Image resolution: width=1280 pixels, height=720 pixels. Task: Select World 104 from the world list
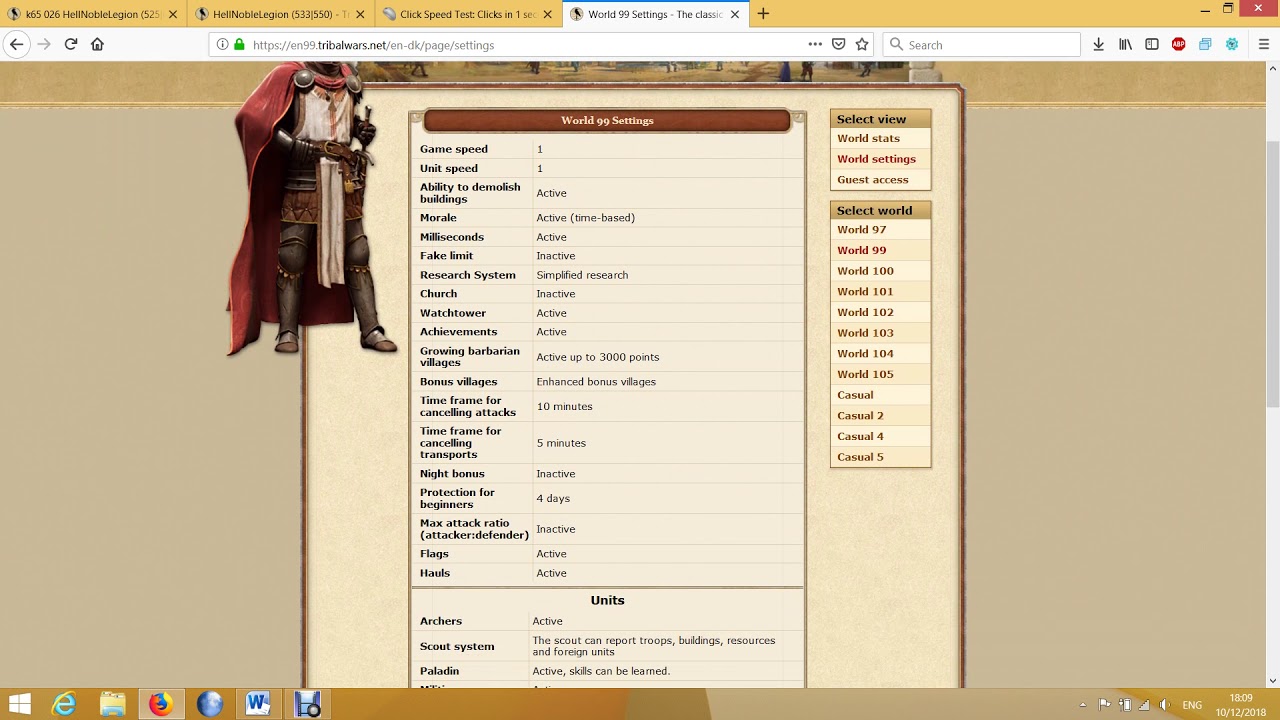tap(865, 353)
